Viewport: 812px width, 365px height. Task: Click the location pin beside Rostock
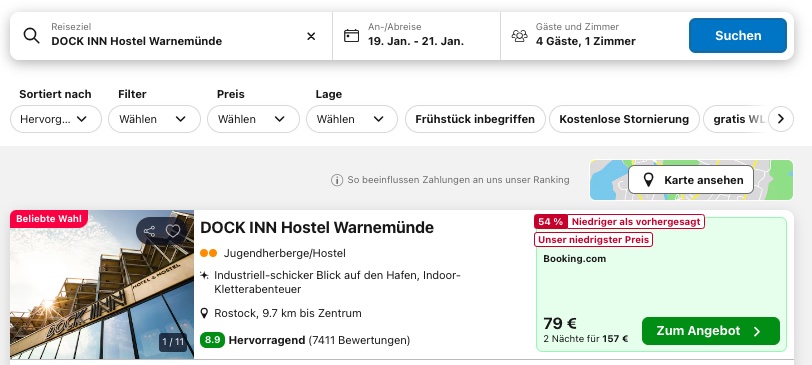205,313
